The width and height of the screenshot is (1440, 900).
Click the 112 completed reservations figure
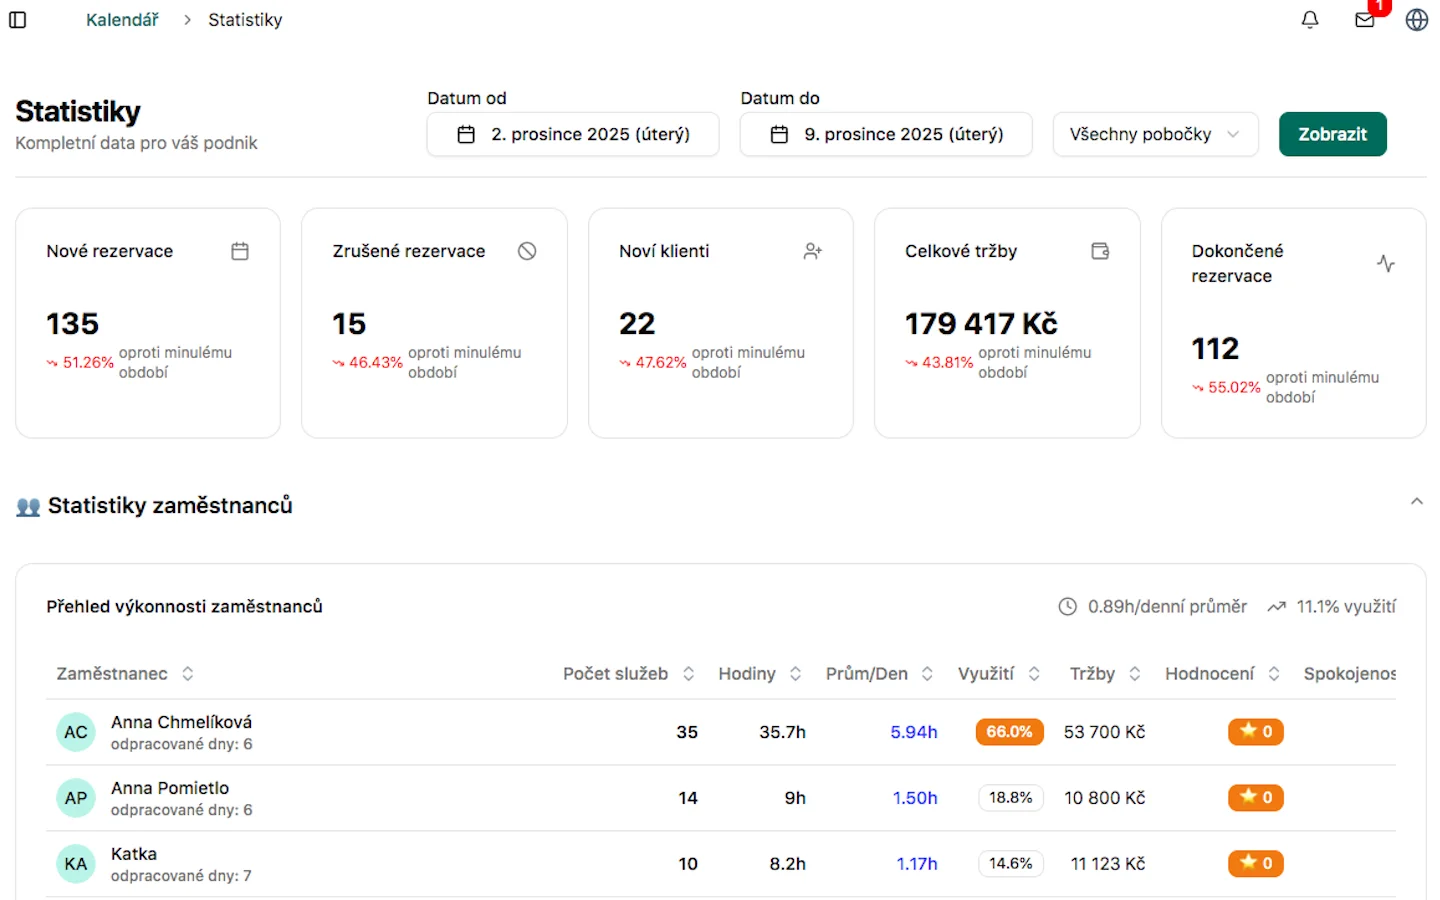click(x=1215, y=349)
